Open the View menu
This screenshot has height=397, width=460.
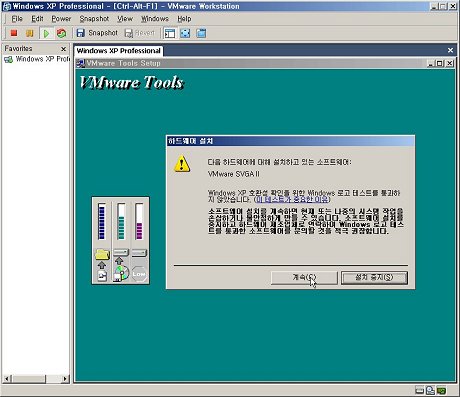pos(125,19)
